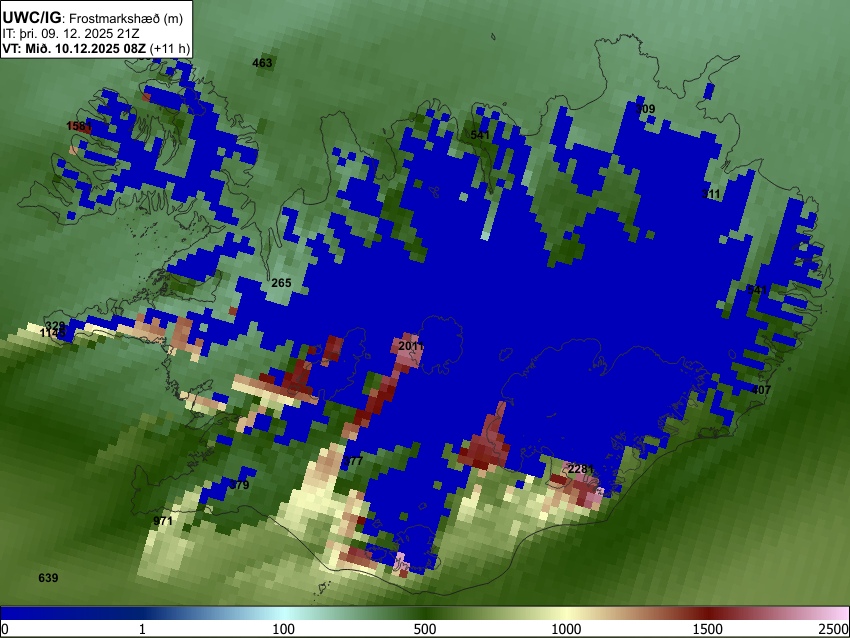Click the 379 value label

(239, 485)
